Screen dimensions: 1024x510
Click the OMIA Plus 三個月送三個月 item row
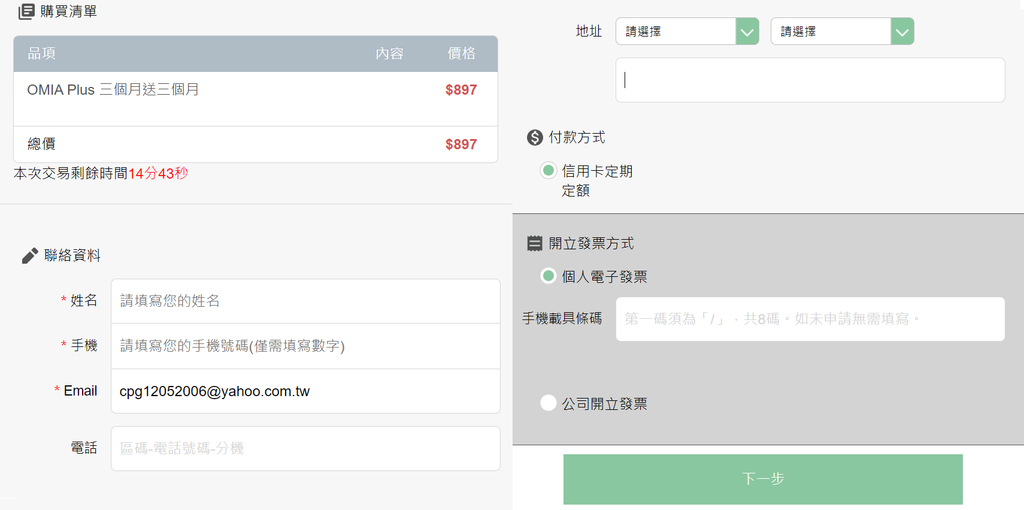(255, 99)
